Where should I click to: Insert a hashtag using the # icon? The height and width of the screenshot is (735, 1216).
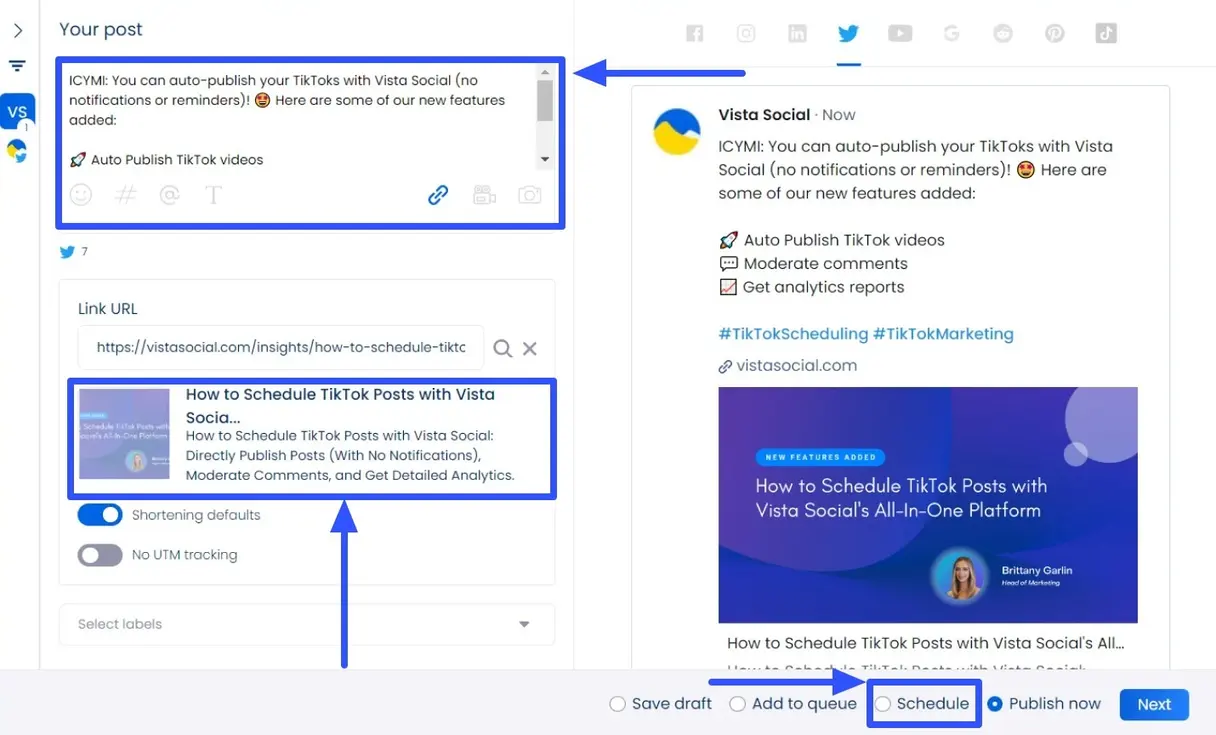(x=125, y=195)
